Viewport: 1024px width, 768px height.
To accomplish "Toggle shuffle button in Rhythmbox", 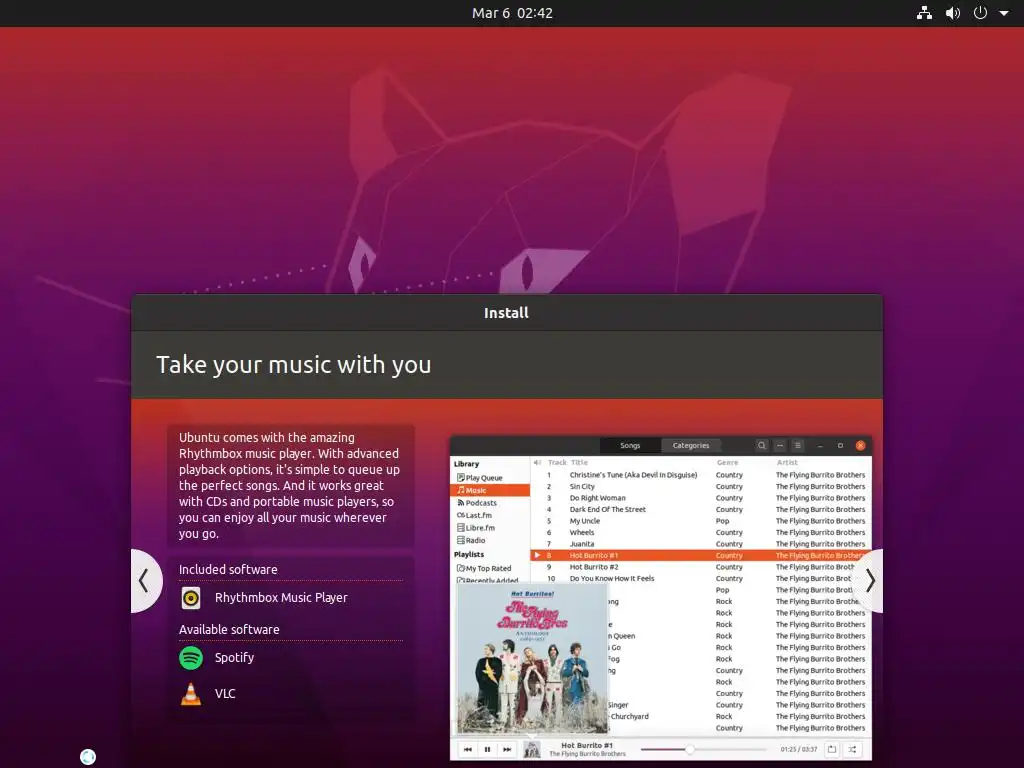I will click(x=852, y=749).
